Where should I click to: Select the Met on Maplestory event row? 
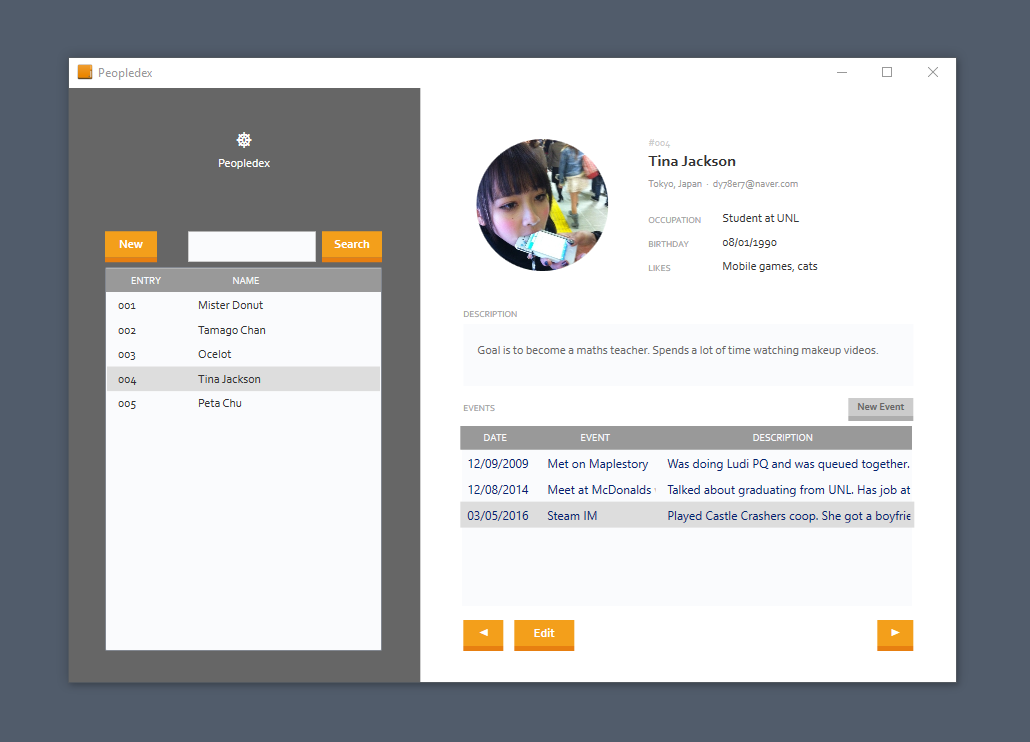(x=598, y=464)
